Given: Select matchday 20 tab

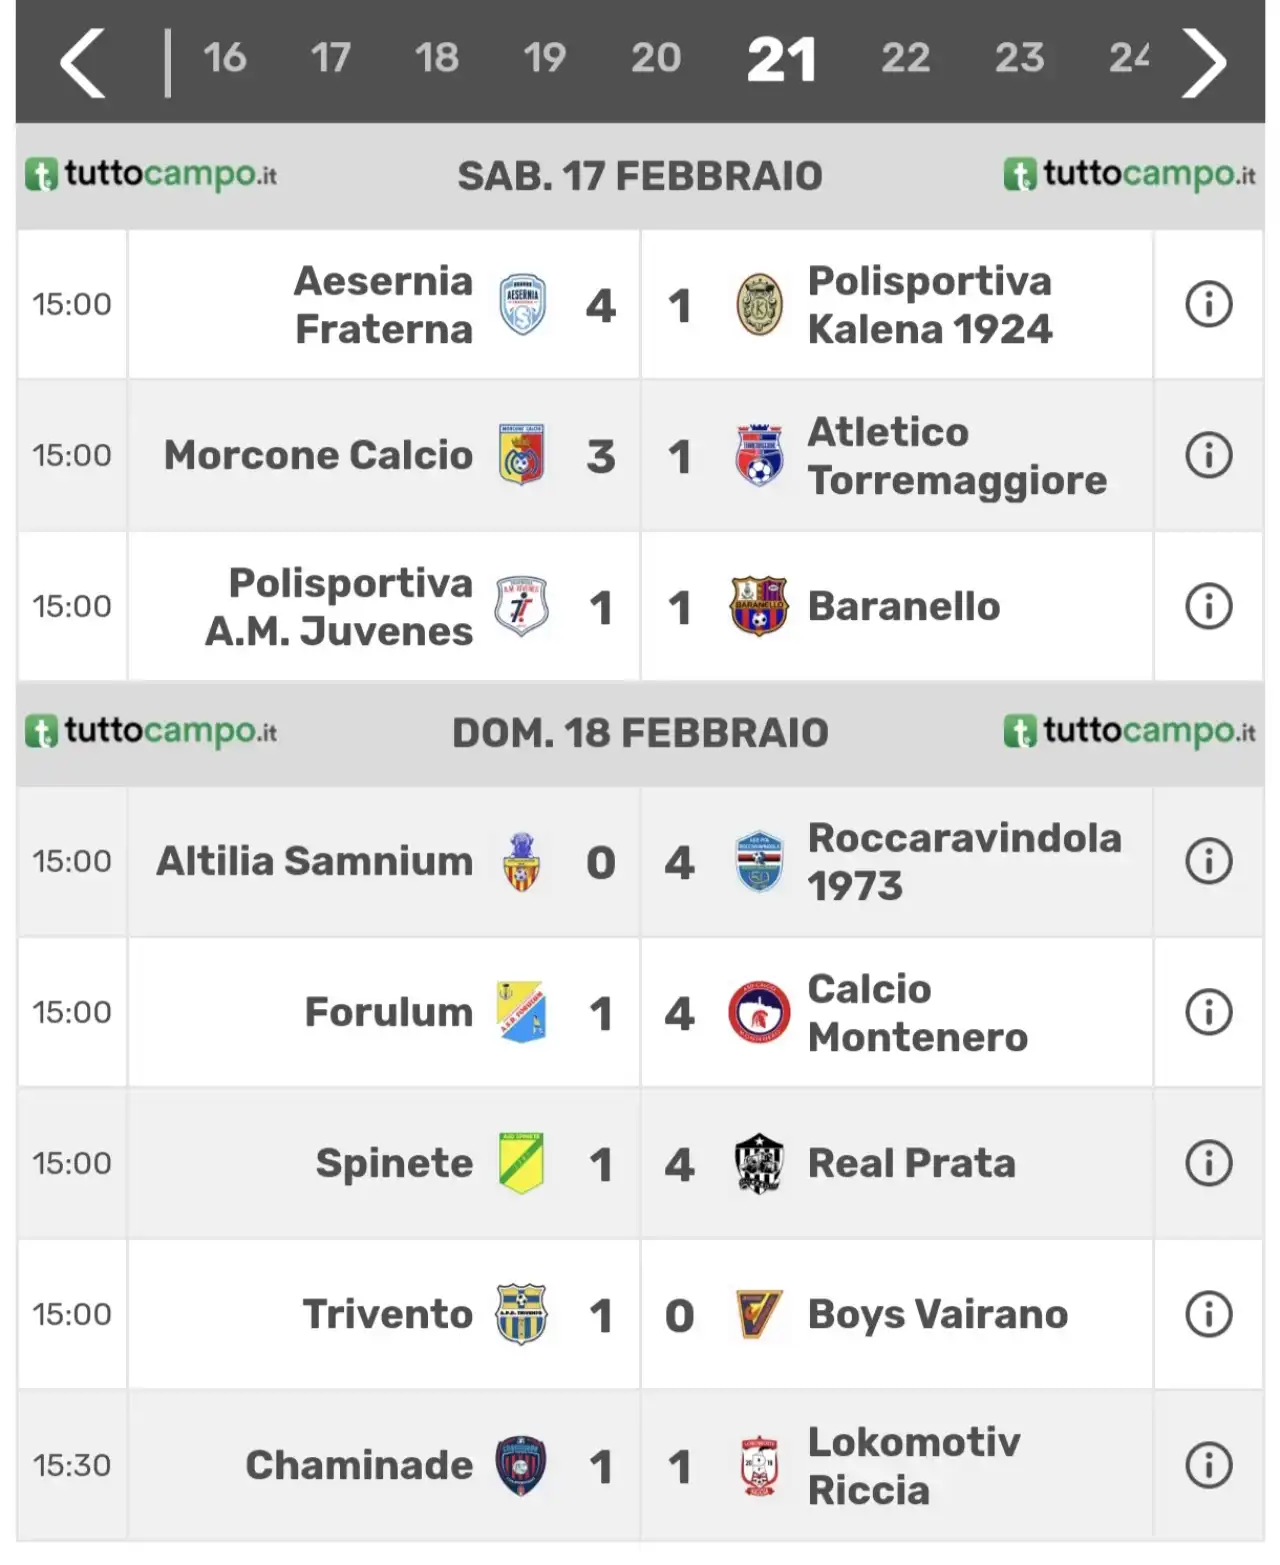Looking at the screenshot, I should (655, 58).
